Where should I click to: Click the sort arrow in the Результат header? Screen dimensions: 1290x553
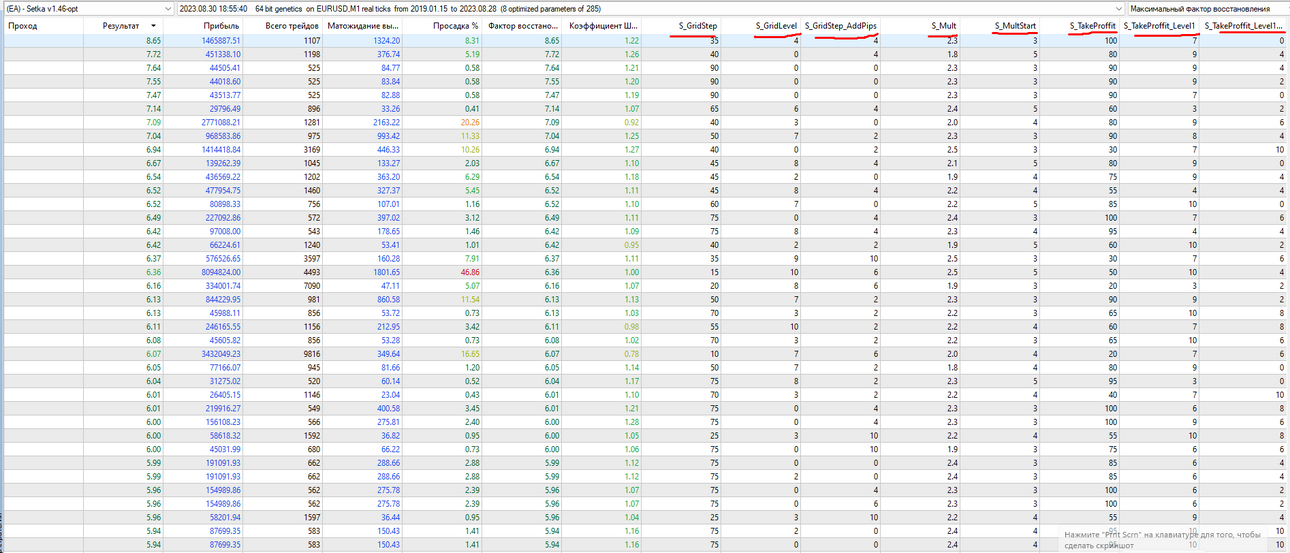click(153, 25)
